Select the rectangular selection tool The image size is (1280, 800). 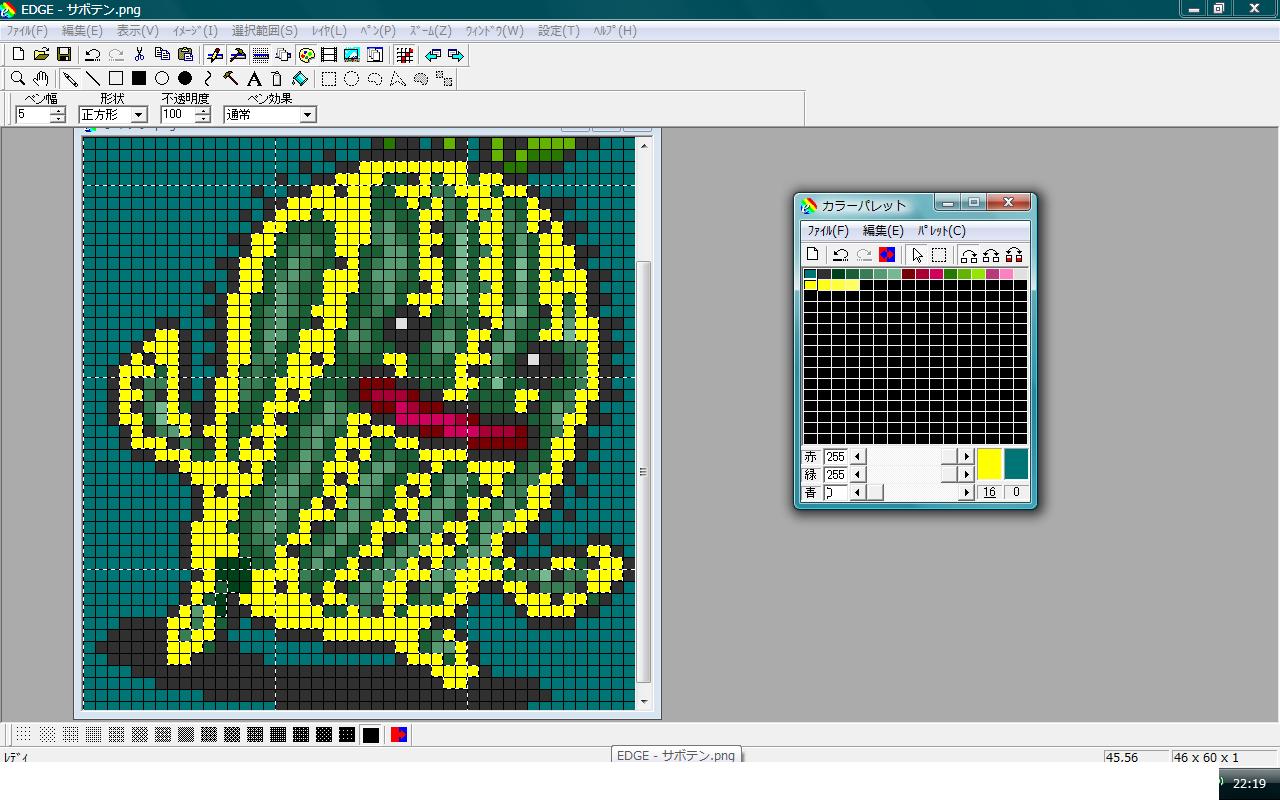click(x=329, y=78)
